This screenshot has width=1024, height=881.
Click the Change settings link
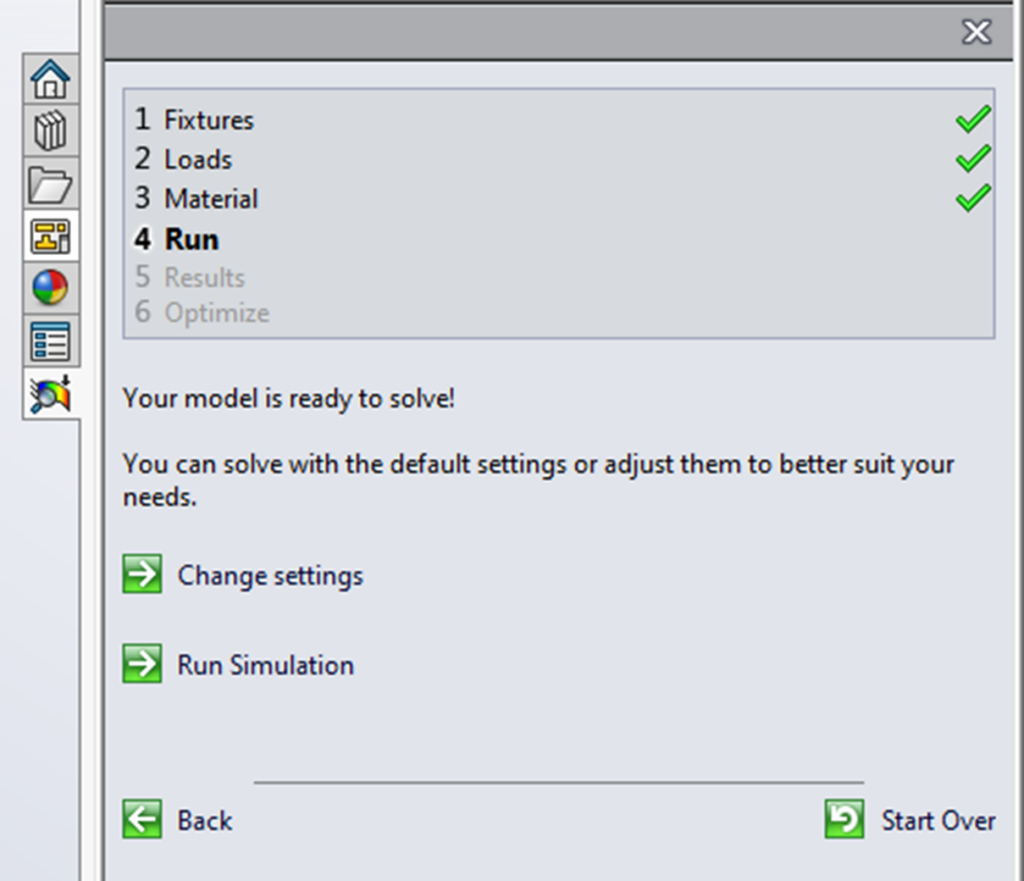[270, 576]
